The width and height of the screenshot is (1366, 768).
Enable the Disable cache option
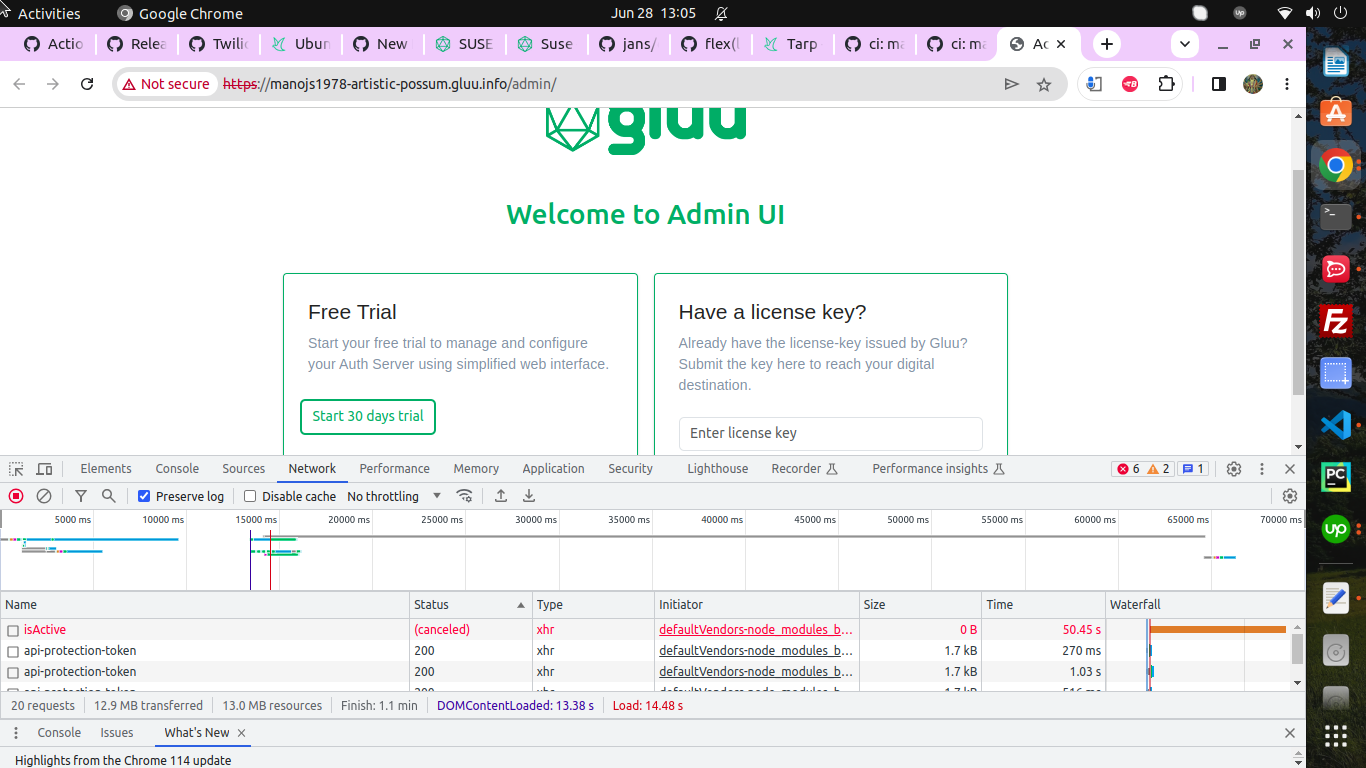249,495
